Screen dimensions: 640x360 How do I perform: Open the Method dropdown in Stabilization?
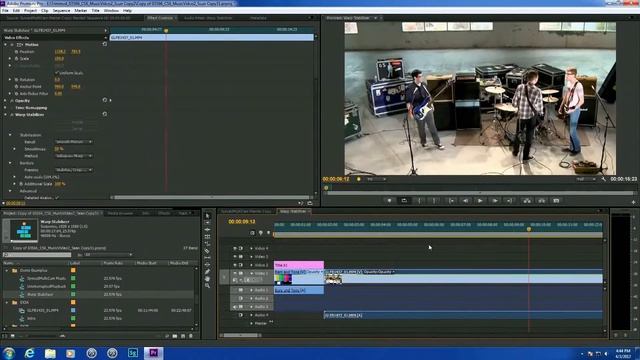click(x=73, y=156)
